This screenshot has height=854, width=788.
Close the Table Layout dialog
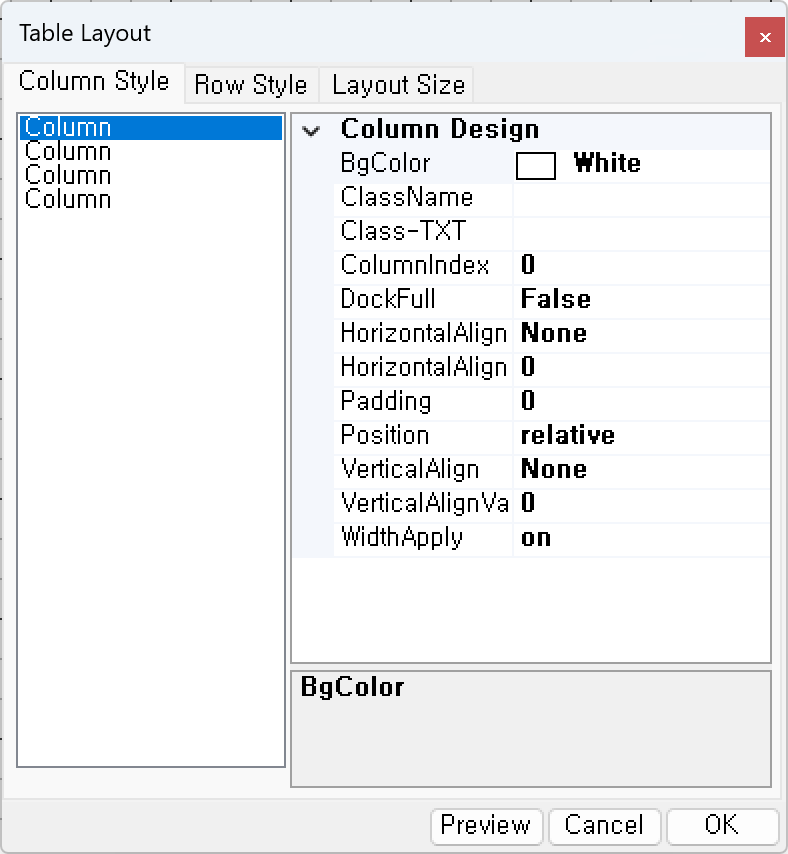(x=764, y=35)
